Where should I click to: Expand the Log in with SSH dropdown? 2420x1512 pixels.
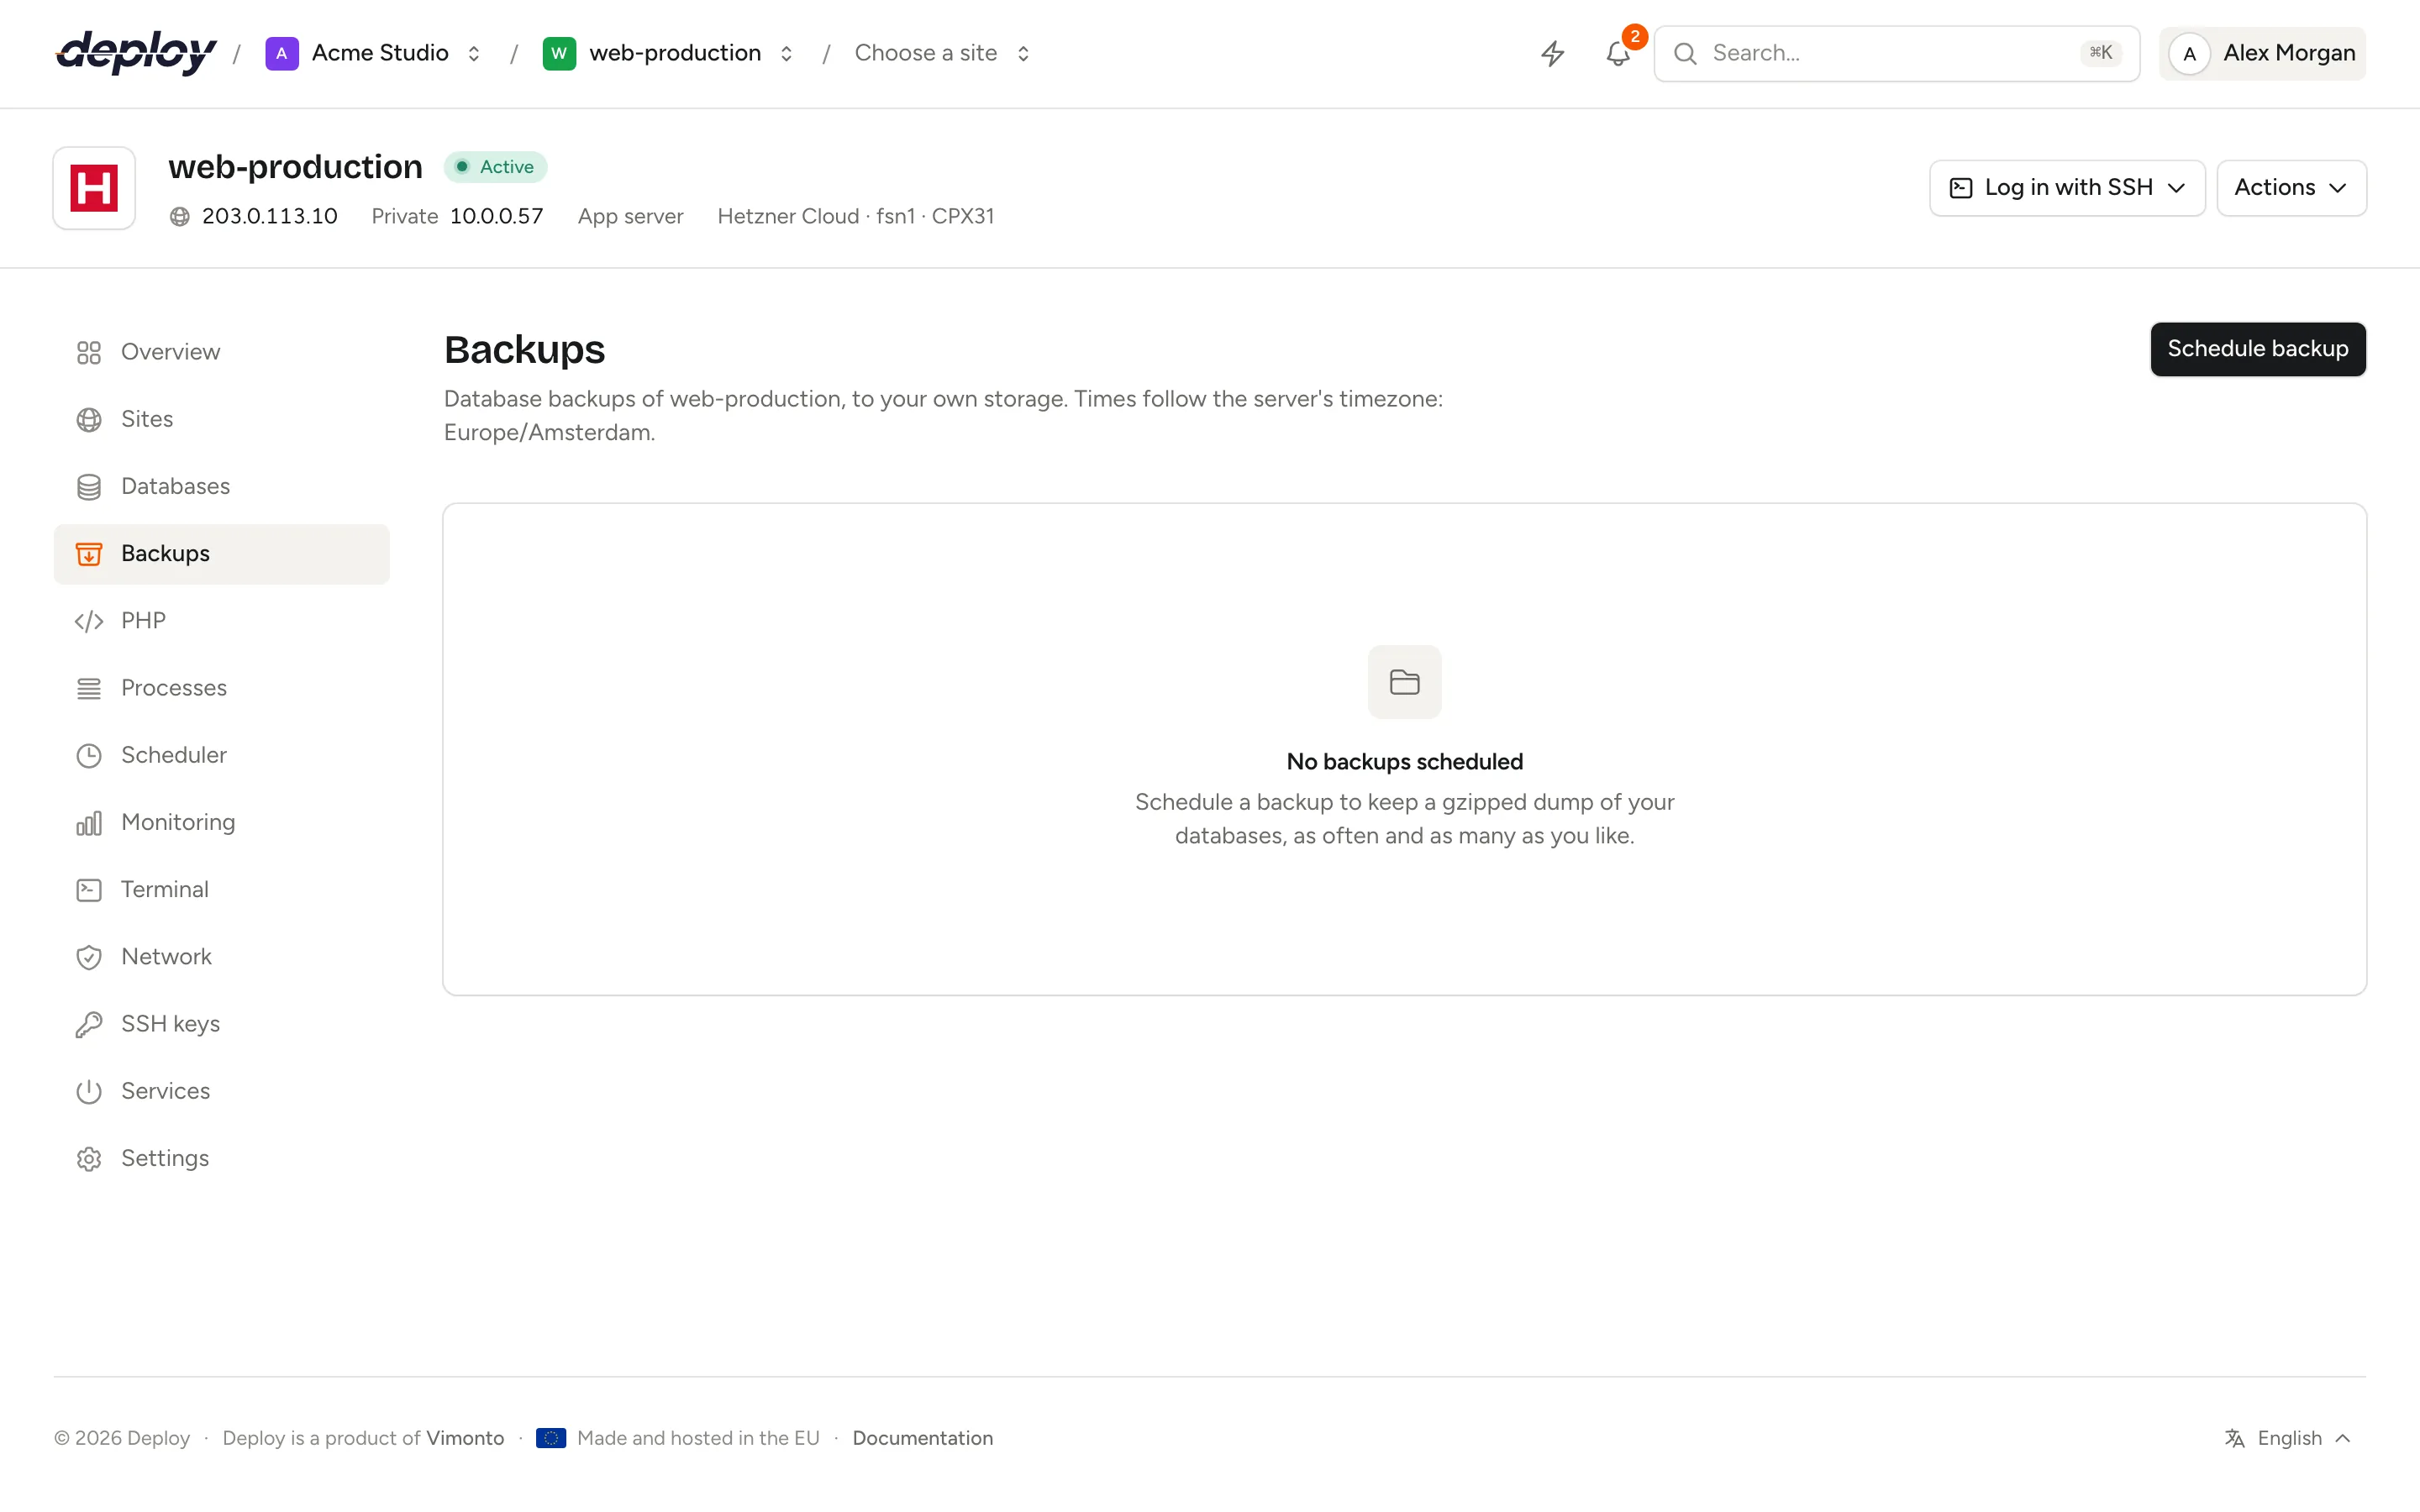2067,188
